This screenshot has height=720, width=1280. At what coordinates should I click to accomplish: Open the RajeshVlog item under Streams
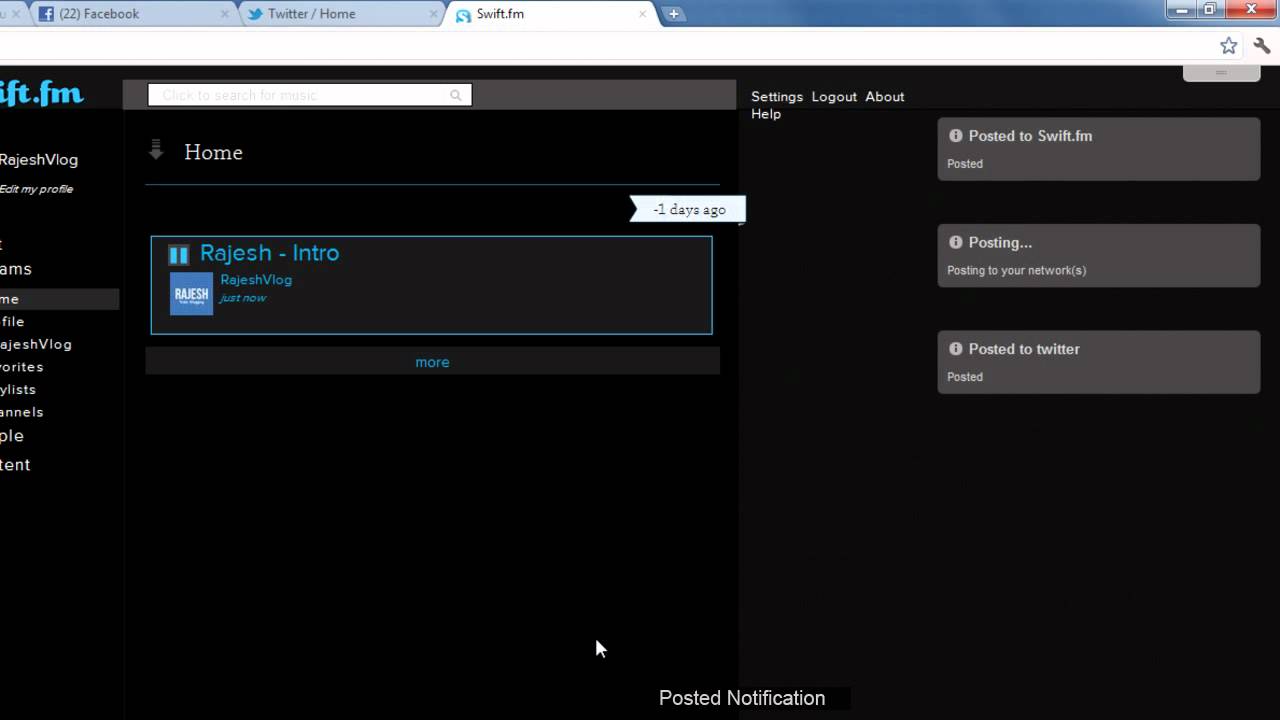tap(36, 344)
